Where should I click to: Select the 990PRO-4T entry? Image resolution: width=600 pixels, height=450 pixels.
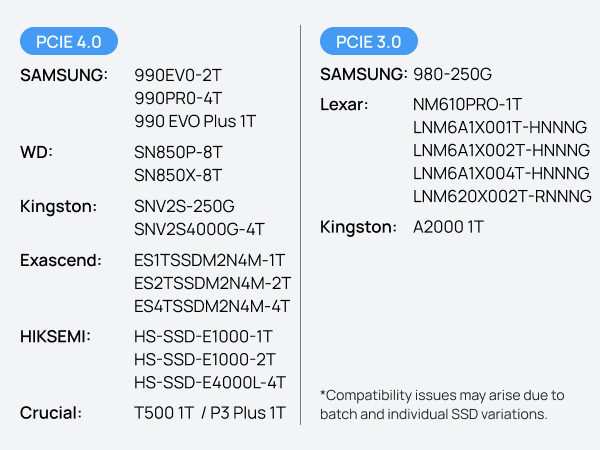pyautogui.click(x=178, y=98)
